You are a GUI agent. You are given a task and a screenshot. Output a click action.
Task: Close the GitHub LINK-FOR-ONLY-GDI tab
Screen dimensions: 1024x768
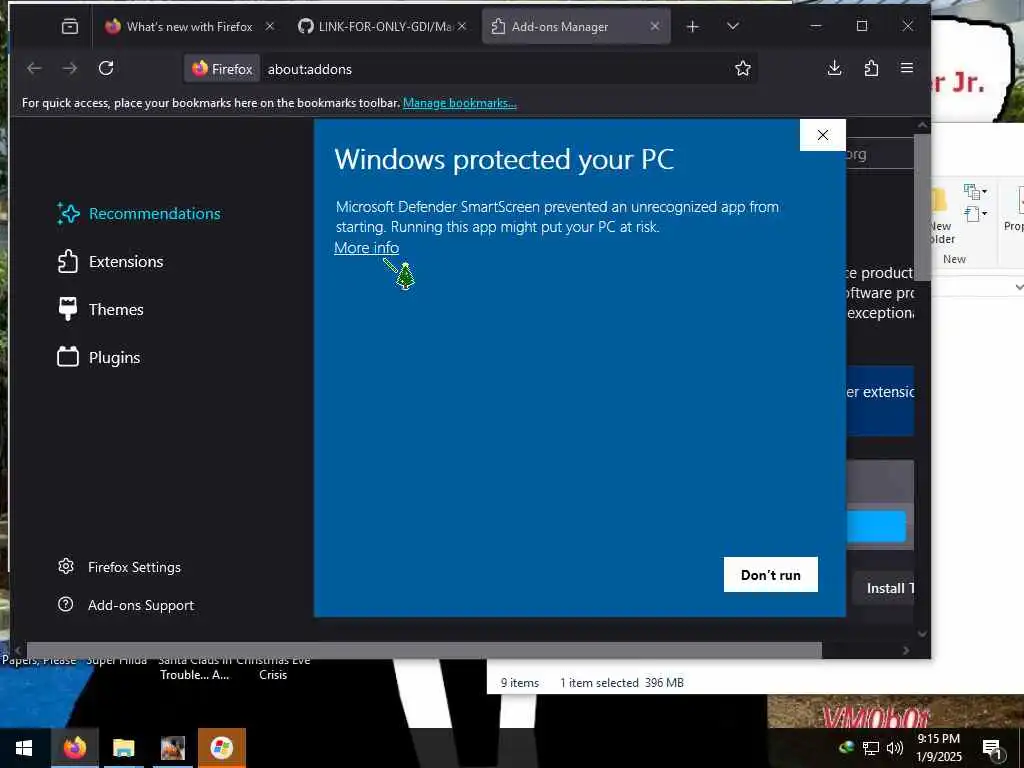[x=462, y=26]
